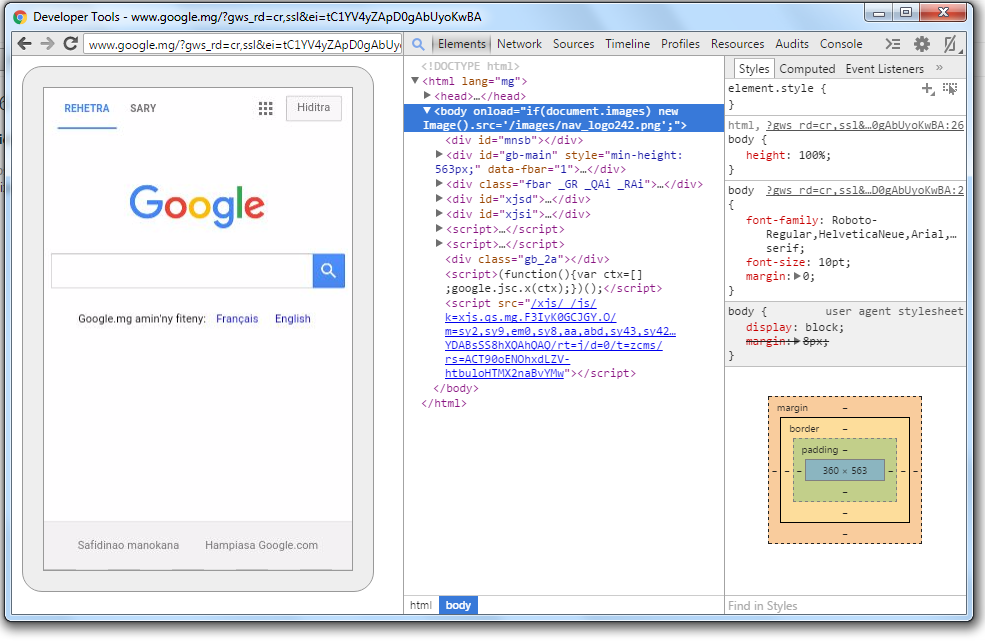Expand the div class="fbar" node
Viewport: 985px width, 642px height.
(x=439, y=183)
